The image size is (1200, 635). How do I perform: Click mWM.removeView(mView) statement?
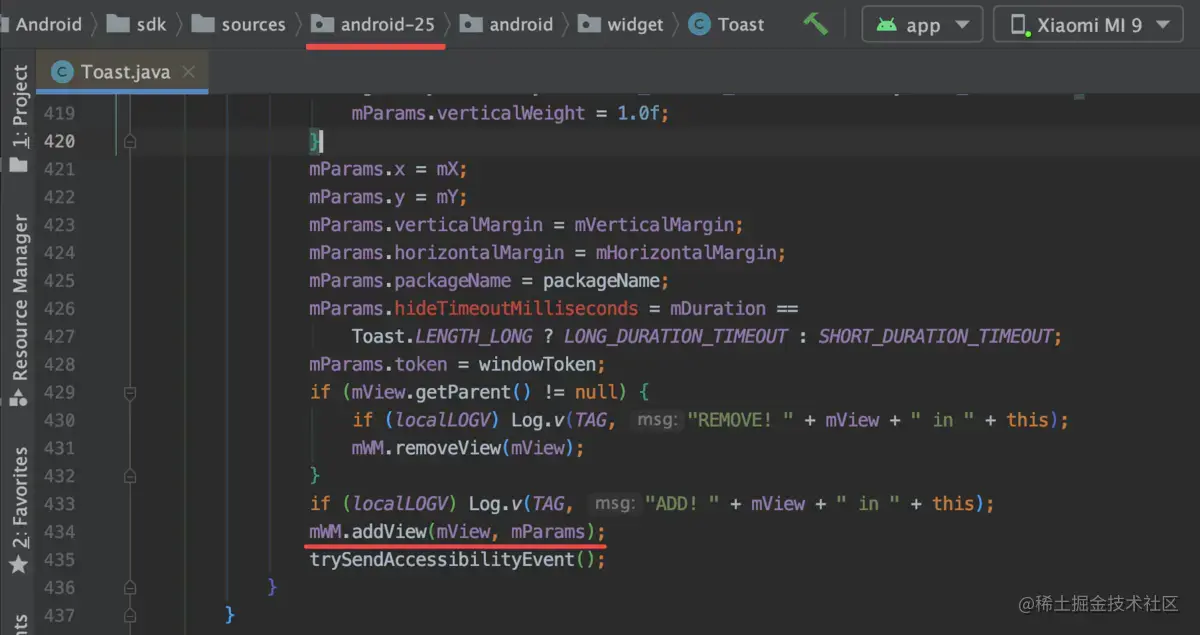coord(467,448)
